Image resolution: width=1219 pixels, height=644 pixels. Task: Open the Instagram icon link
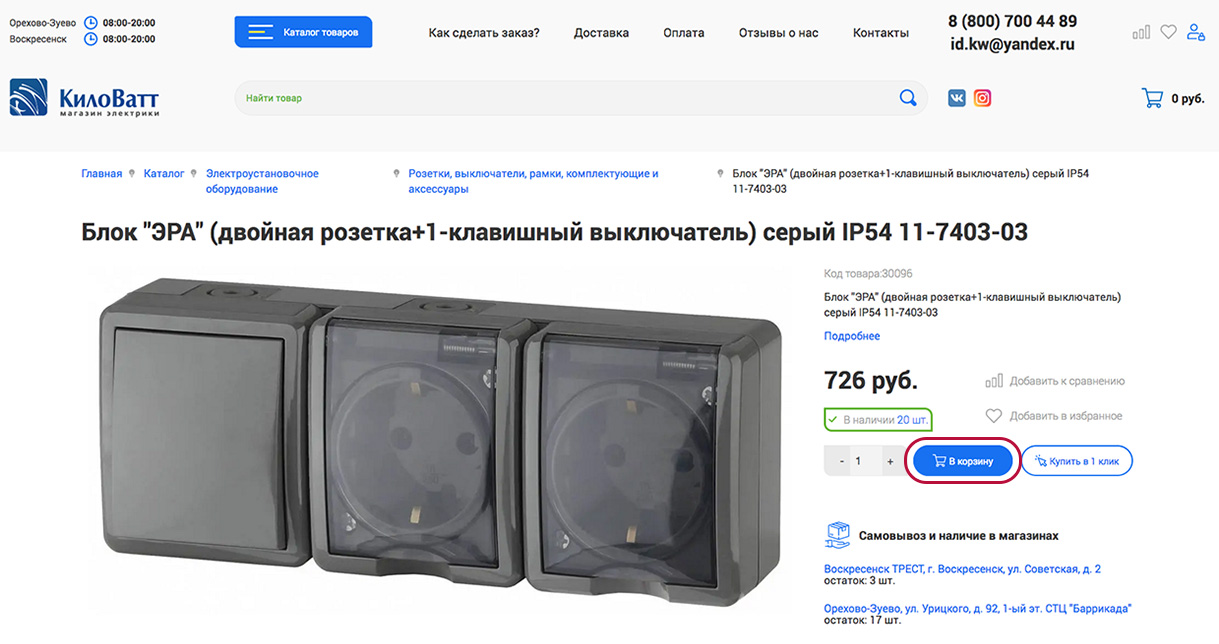click(x=983, y=98)
